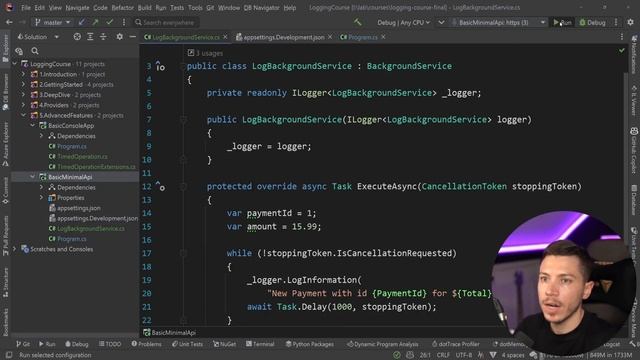Click the back navigation arrow in toolbar
The height and width of the screenshot is (360, 640).
click(9, 22)
